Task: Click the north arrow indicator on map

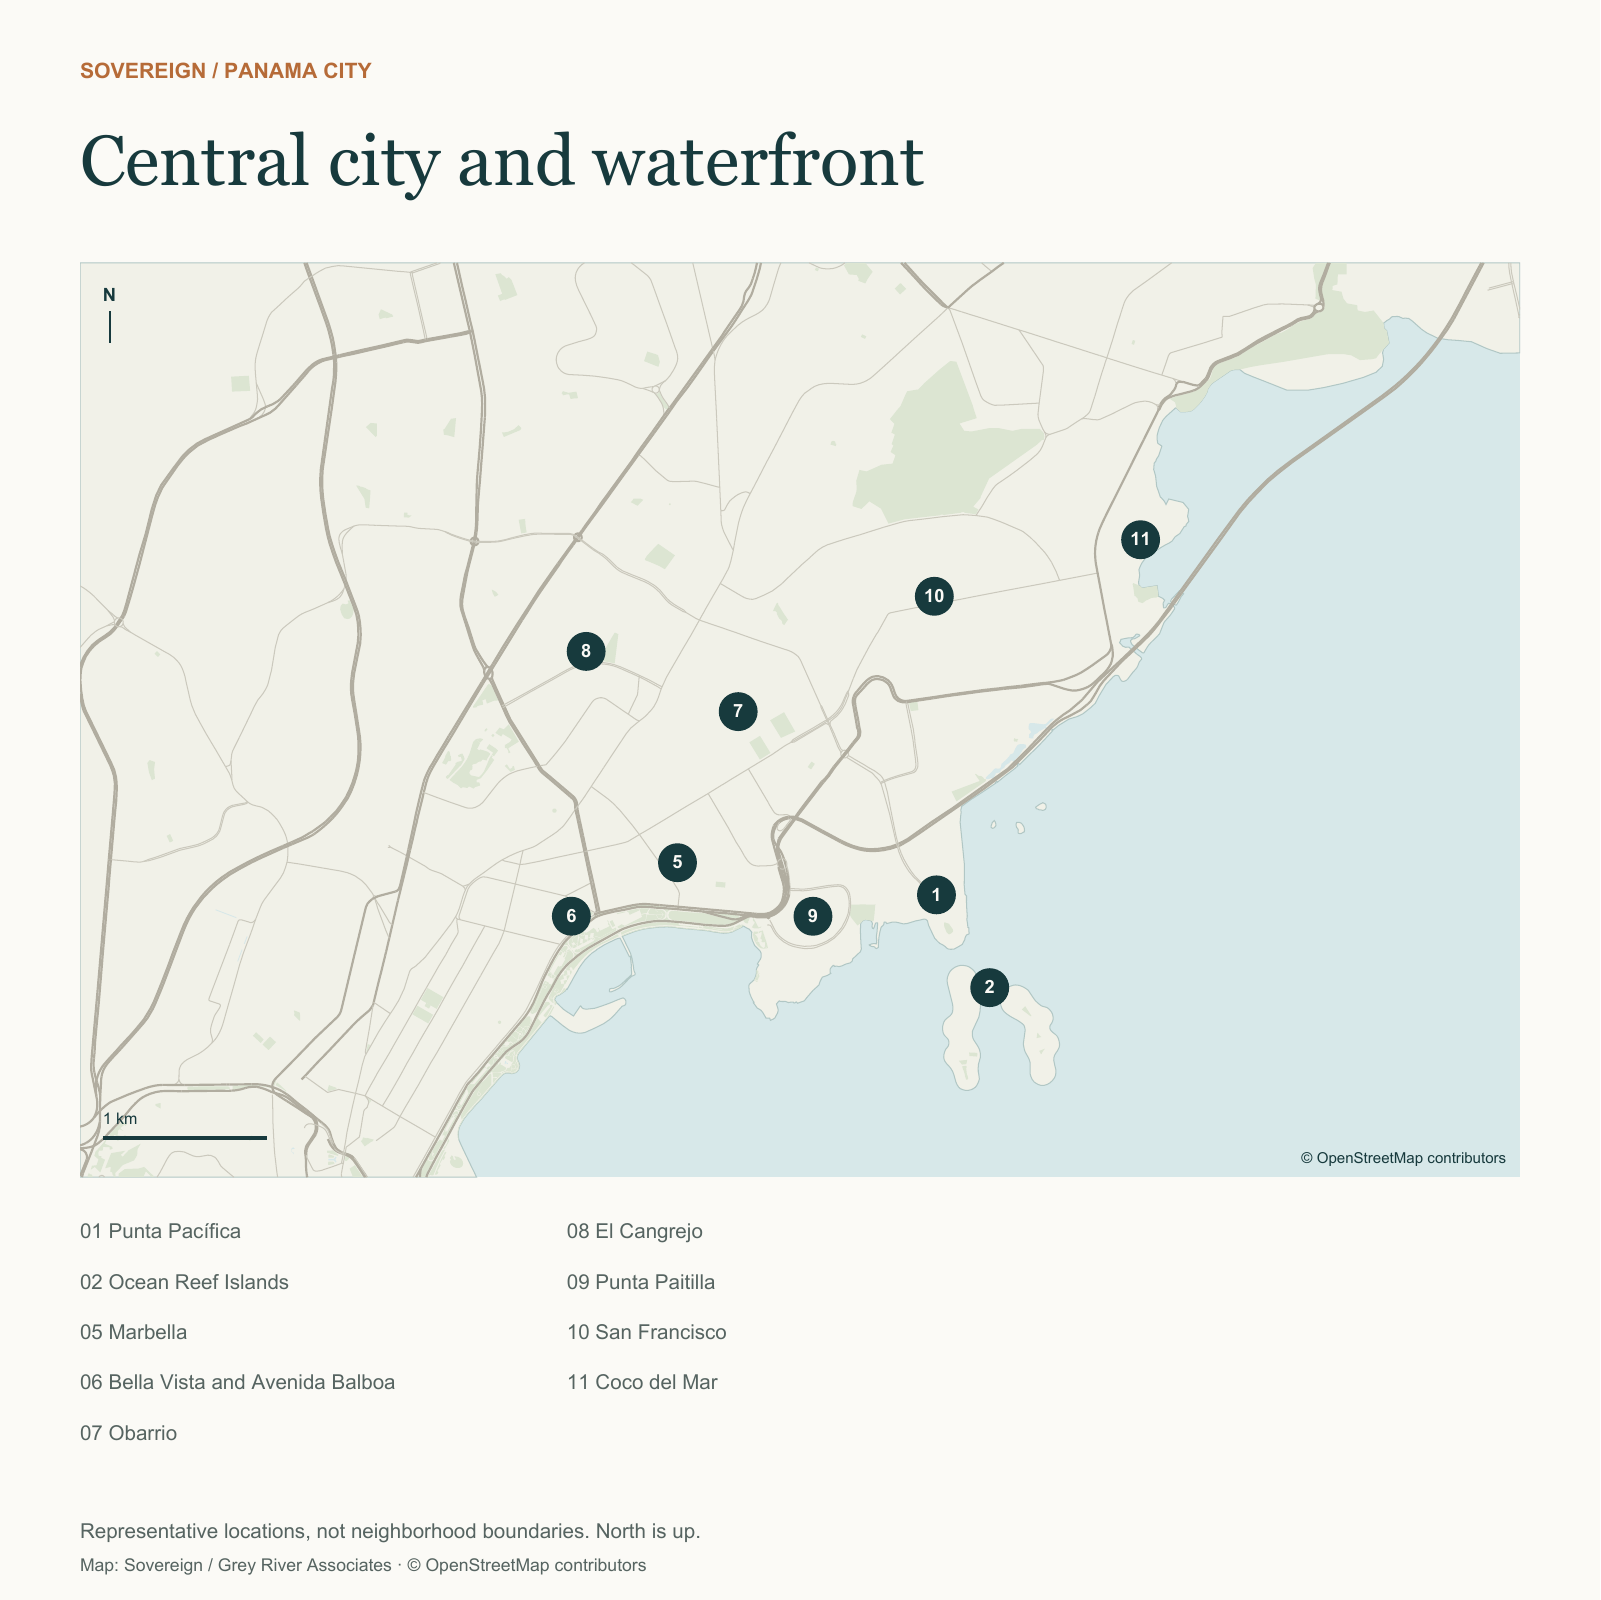Action: 110,315
